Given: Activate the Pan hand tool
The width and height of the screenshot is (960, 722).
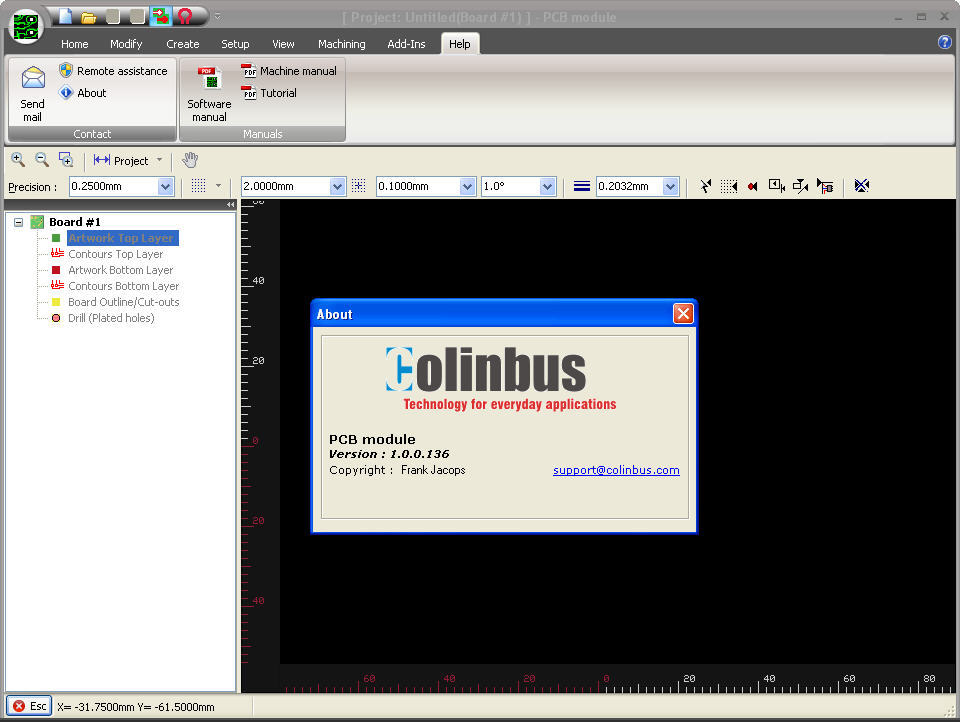Looking at the screenshot, I should point(189,160).
